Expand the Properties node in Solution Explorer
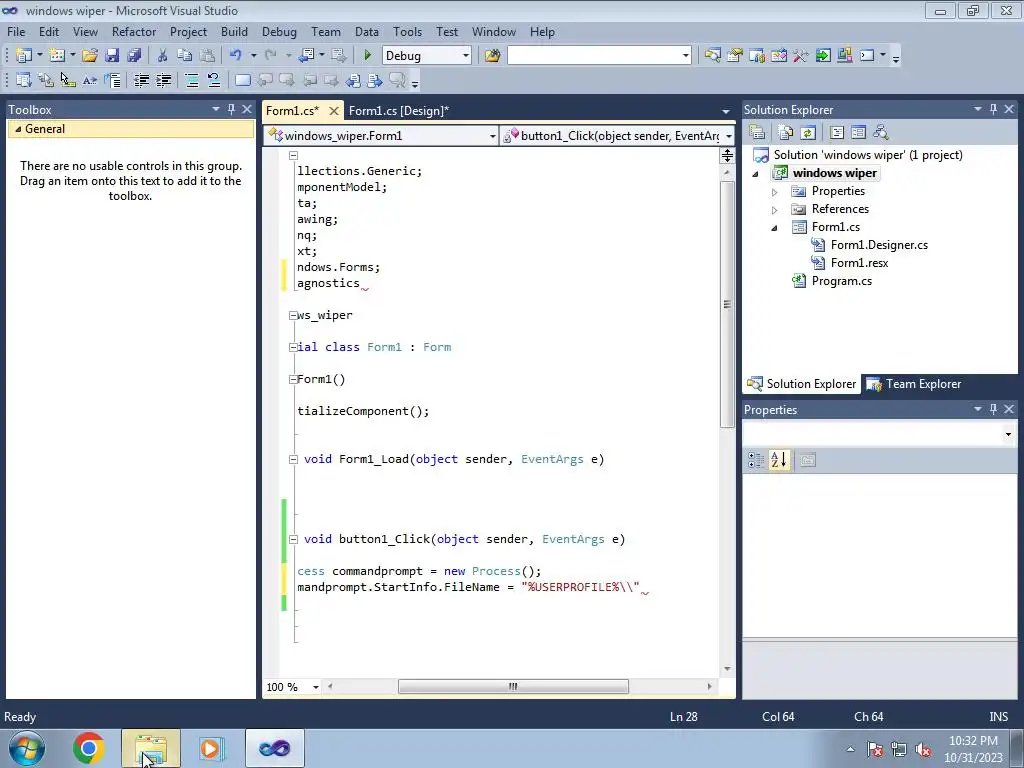Viewport: 1024px width, 768px height. tap(775, 192)
